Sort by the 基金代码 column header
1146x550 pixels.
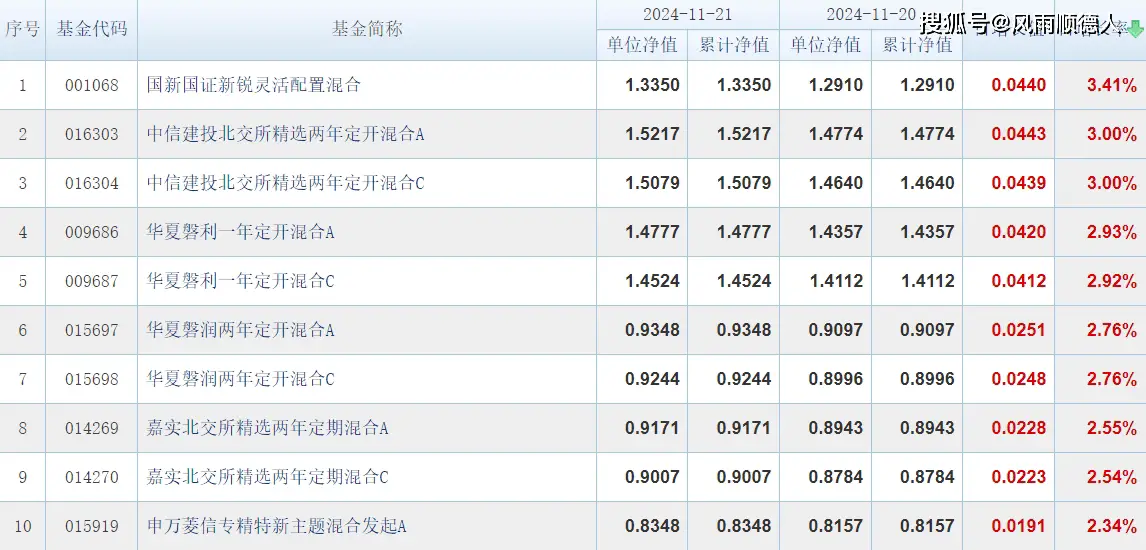click(91, 28)
